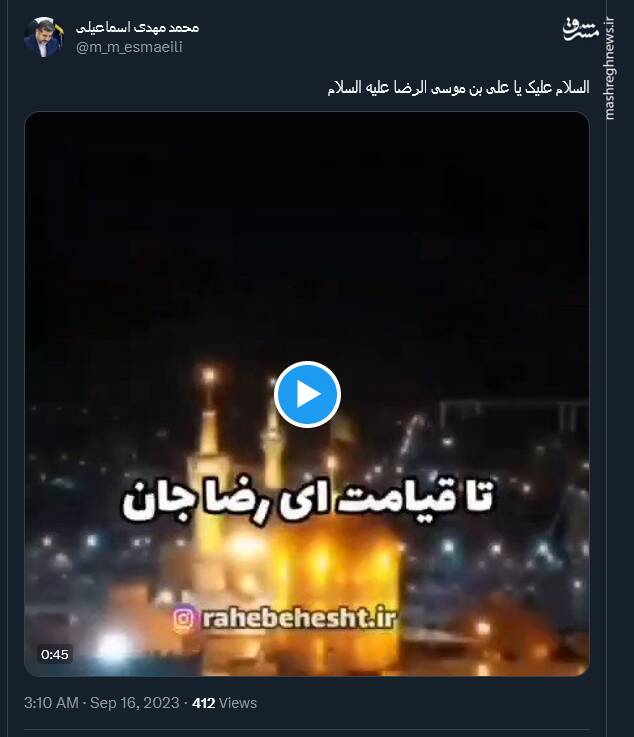This screenshot has height=737, width=634.
Task: Open the 3:10 AM timestamp
Action: [51, 703]
